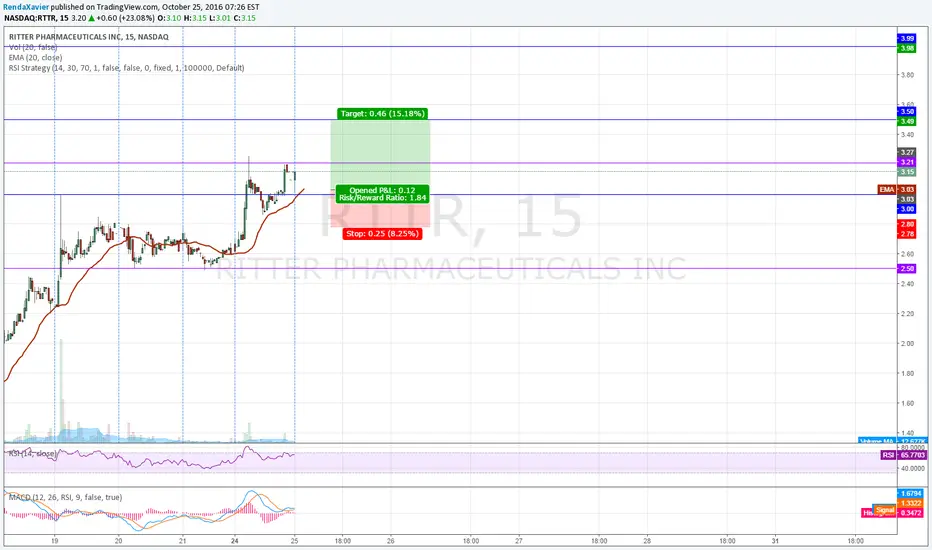This screenshot has width=932, height=550.
Task: Click the orange 1.3322 signal value label
Action: pos(910,503)
